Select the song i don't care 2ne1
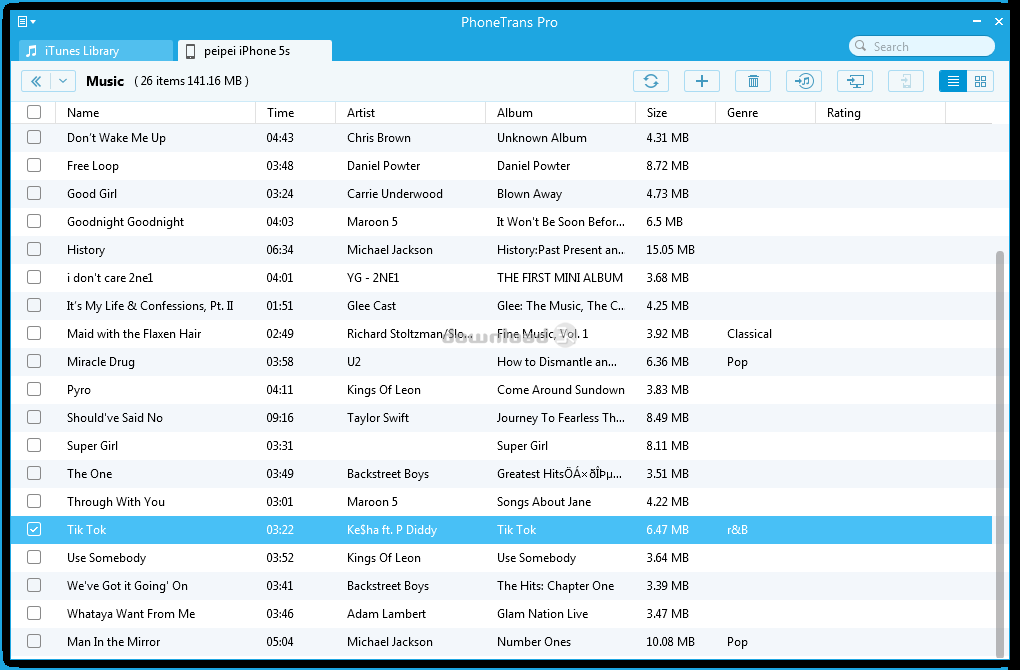Screen dimensions: 1020x670 pos(110,278)
